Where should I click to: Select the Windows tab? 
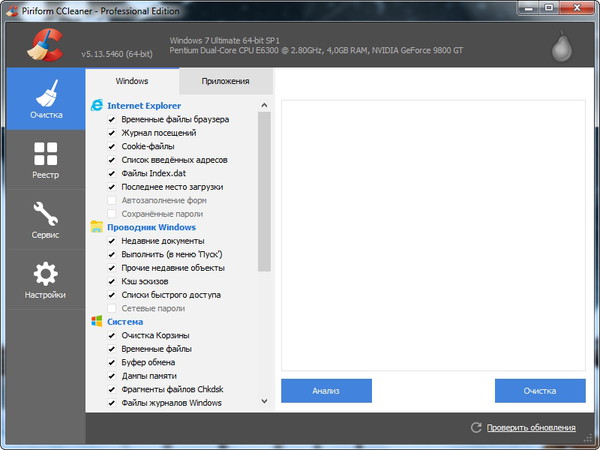coord(132,81)
